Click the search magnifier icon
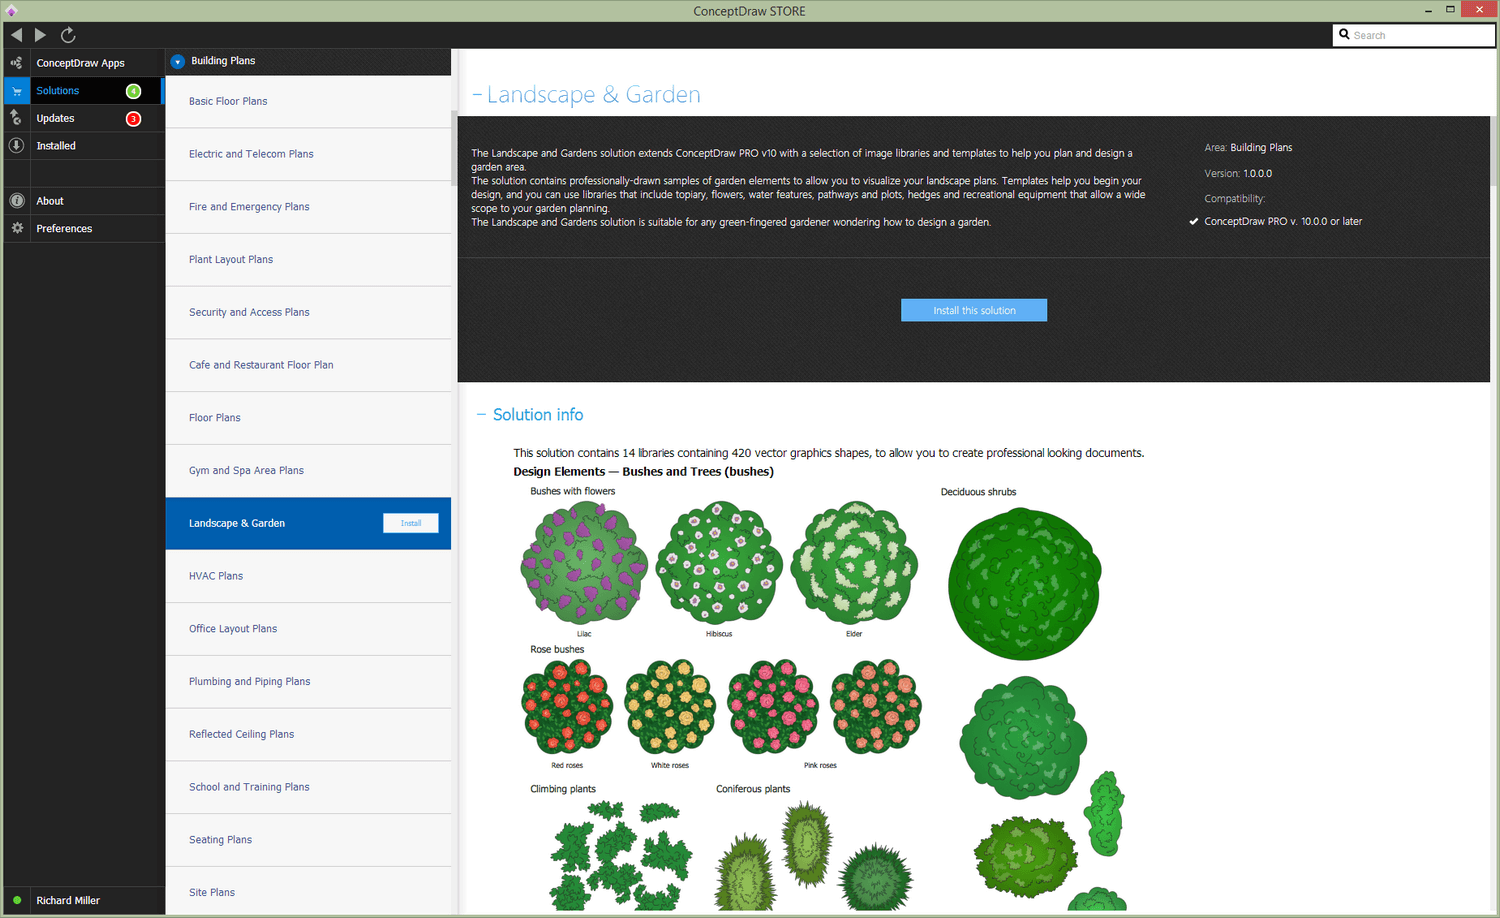The height and width of the screenshot is (918, 1500). 1344,35
